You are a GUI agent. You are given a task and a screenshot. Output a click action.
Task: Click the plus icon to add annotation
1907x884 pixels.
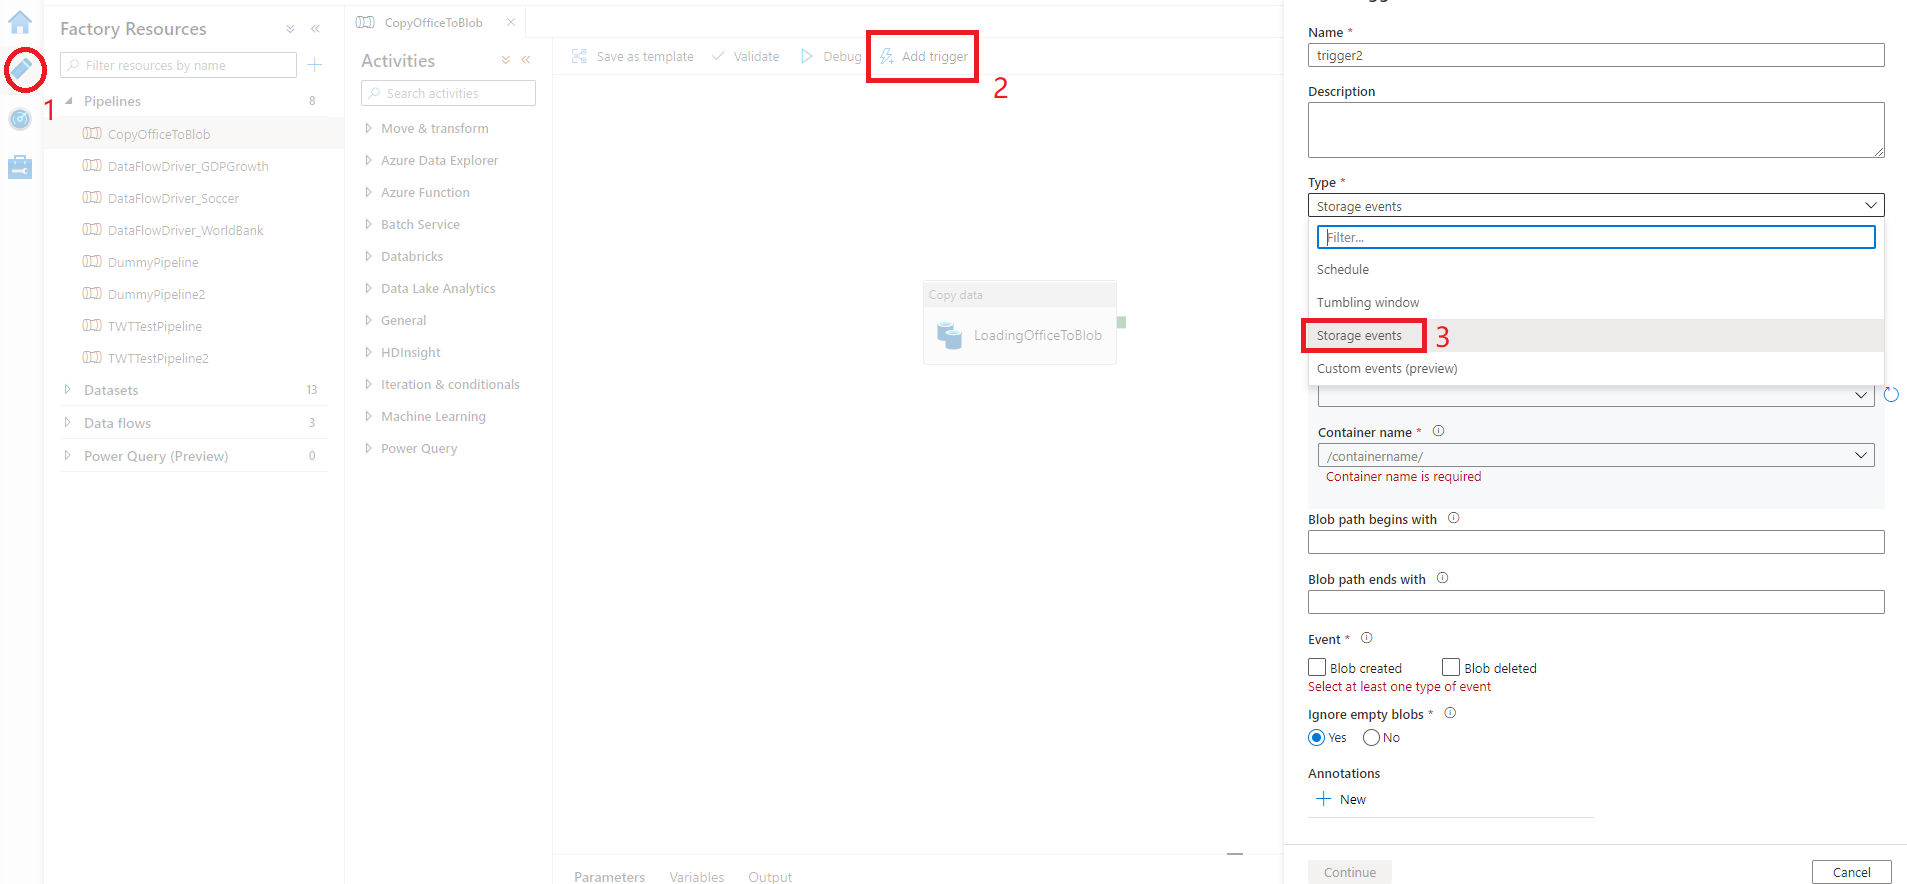[x=1323, y=799]
